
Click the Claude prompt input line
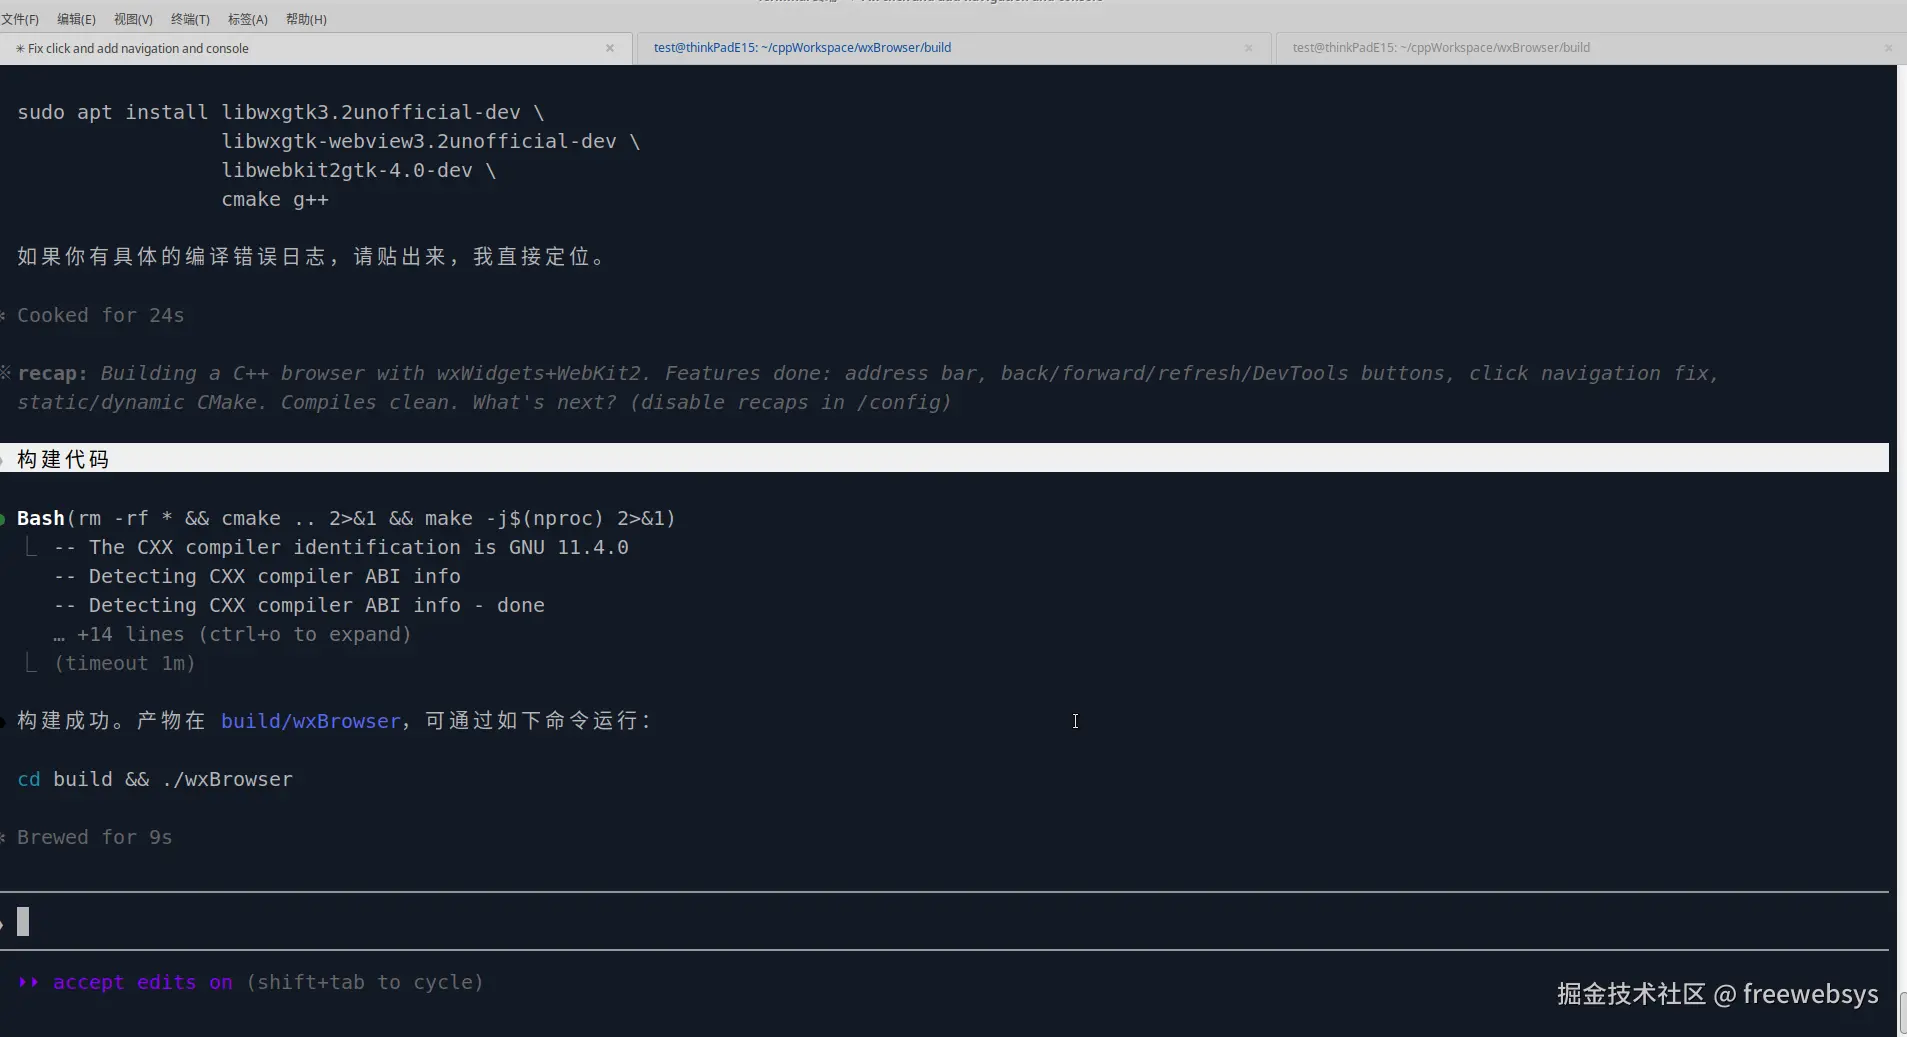coord(944,921)
